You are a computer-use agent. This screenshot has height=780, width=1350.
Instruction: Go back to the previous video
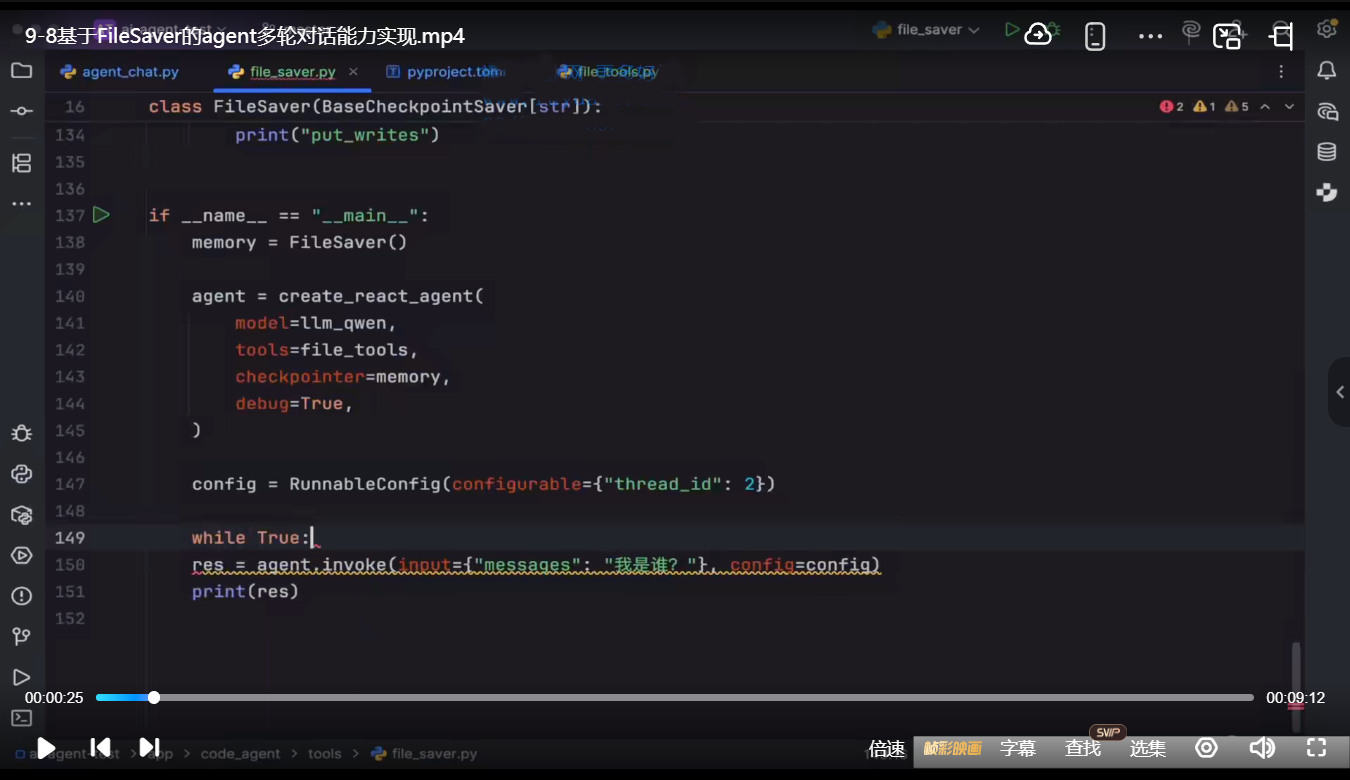pos(100,747)
